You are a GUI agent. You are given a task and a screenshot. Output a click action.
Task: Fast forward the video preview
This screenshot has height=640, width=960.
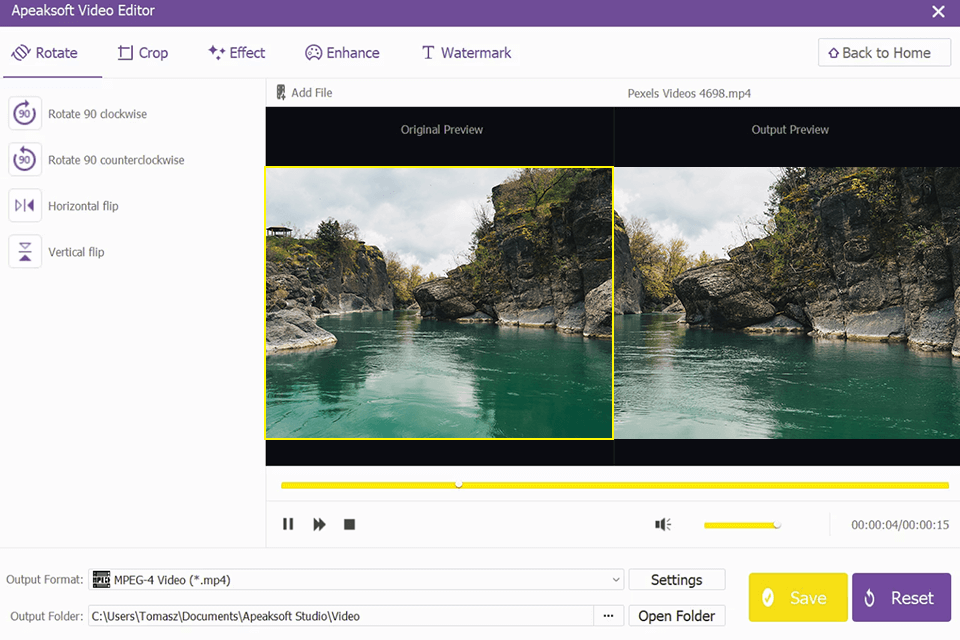click(x=318, y=523)
